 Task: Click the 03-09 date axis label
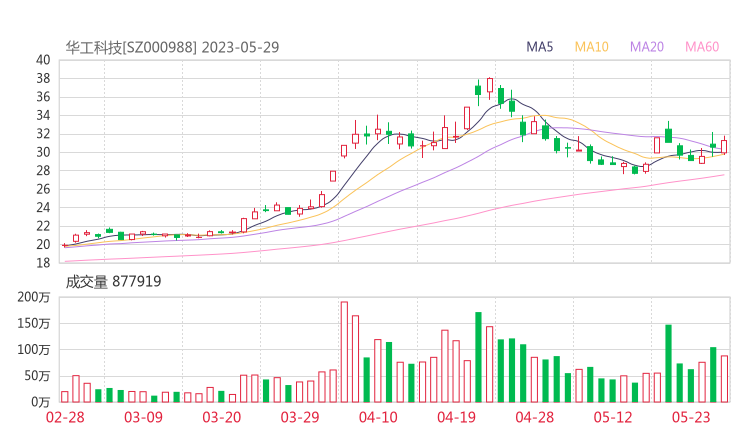143,417
